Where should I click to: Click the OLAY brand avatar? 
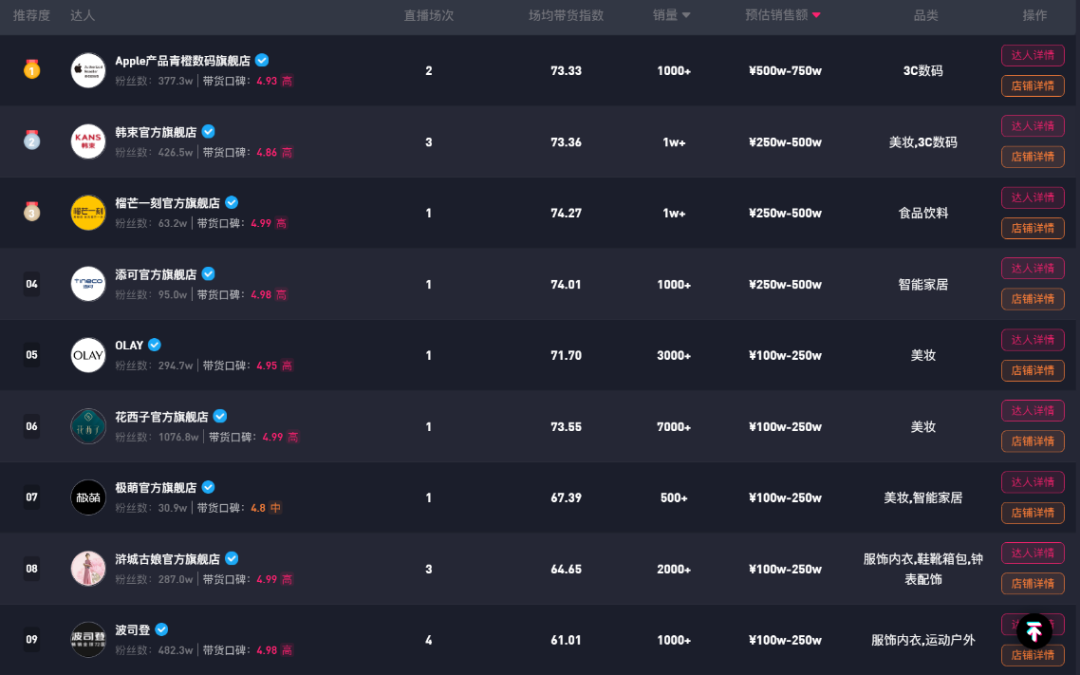(88, 355)
